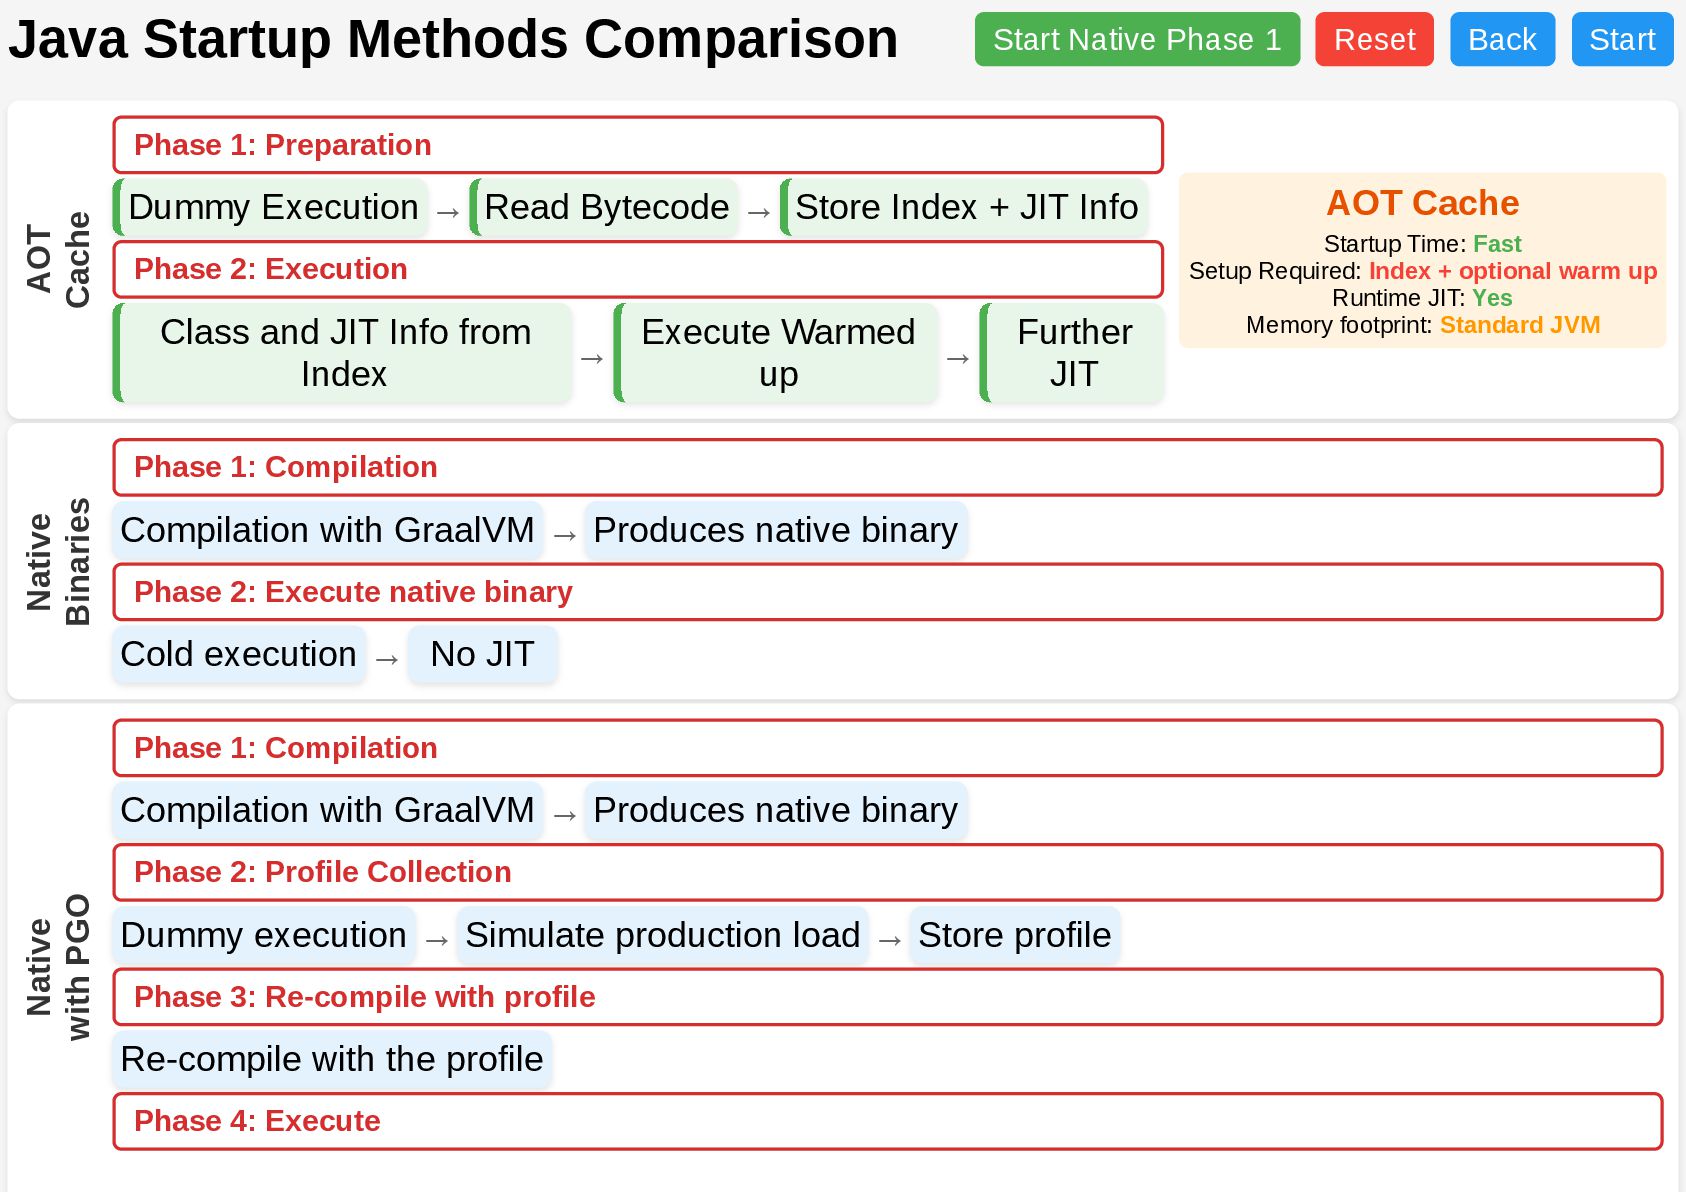Viewport: 1686px width, 1192px height.
Task: Hit the blue Start button
Action: coord(1621,40)
